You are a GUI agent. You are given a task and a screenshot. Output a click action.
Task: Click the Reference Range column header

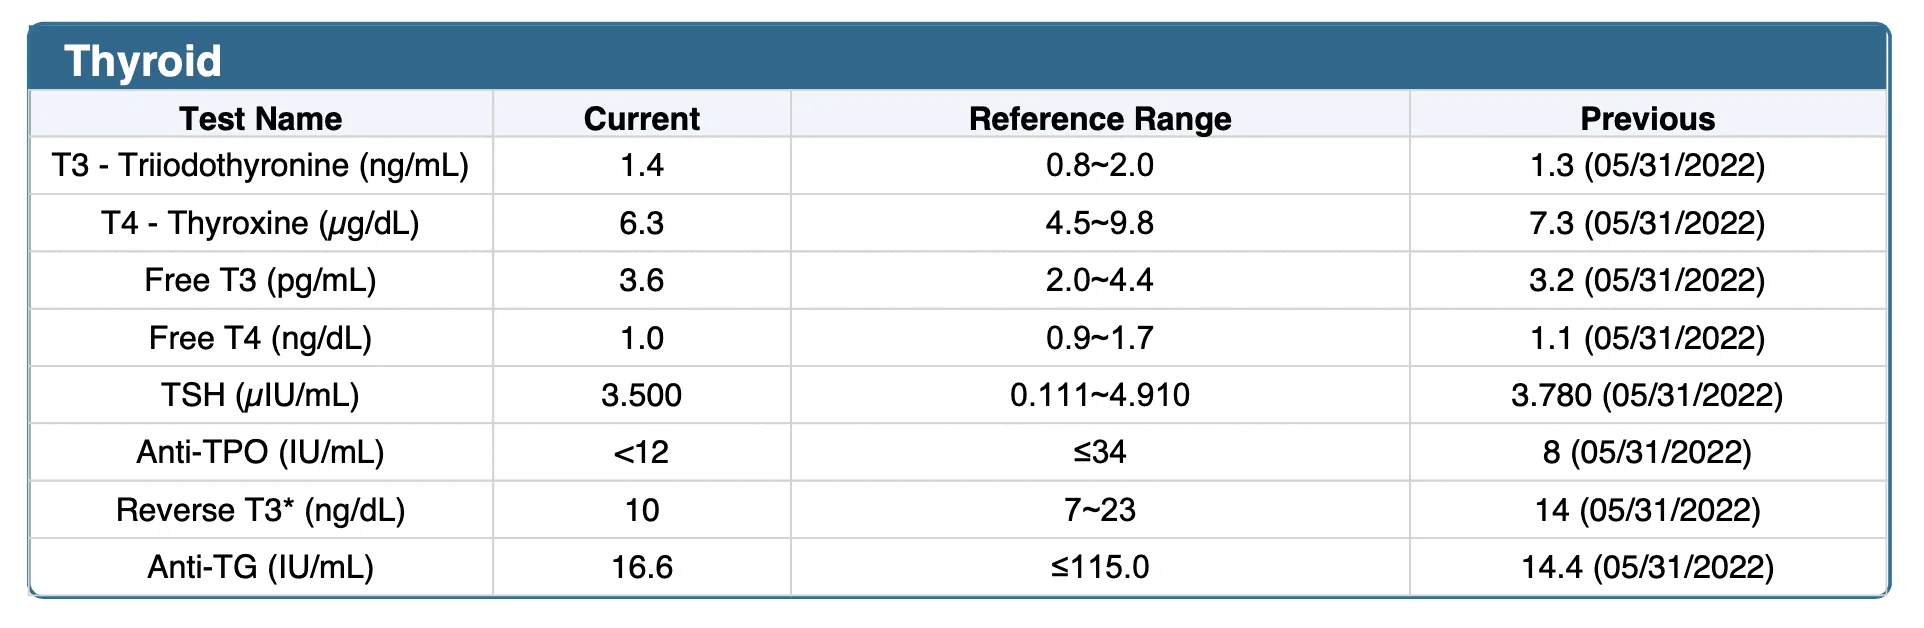coord(1100,119)
